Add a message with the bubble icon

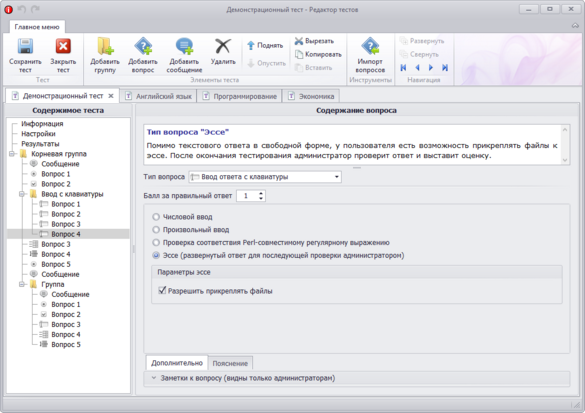tap(184, 47)
